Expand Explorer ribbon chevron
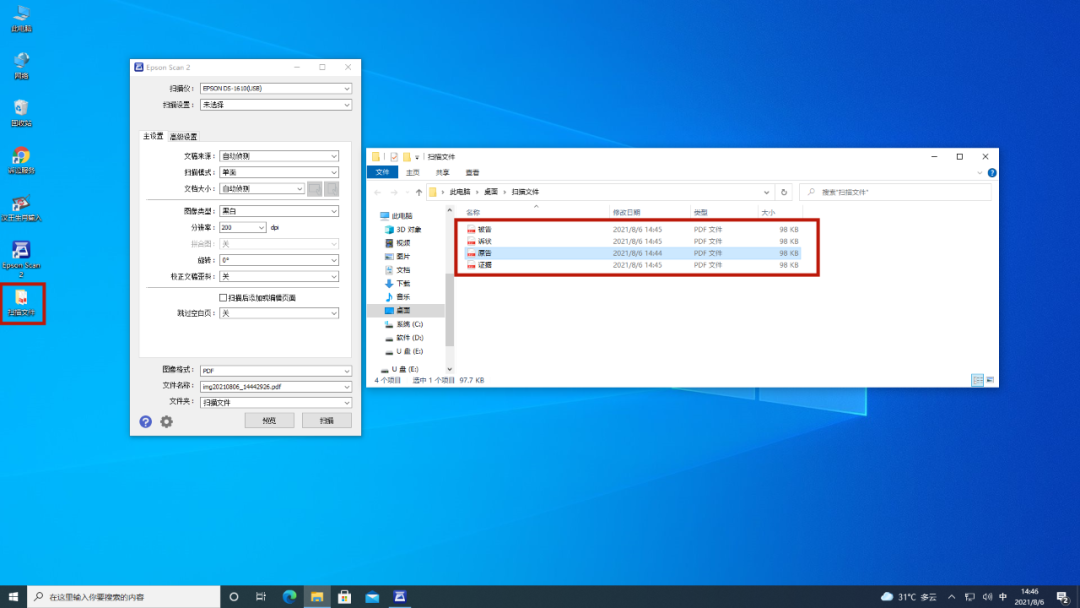 pos(979,173)
